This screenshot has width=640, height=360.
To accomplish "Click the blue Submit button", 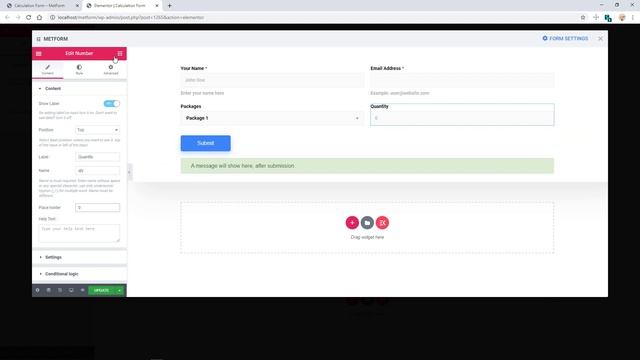I will pos(206,143).
